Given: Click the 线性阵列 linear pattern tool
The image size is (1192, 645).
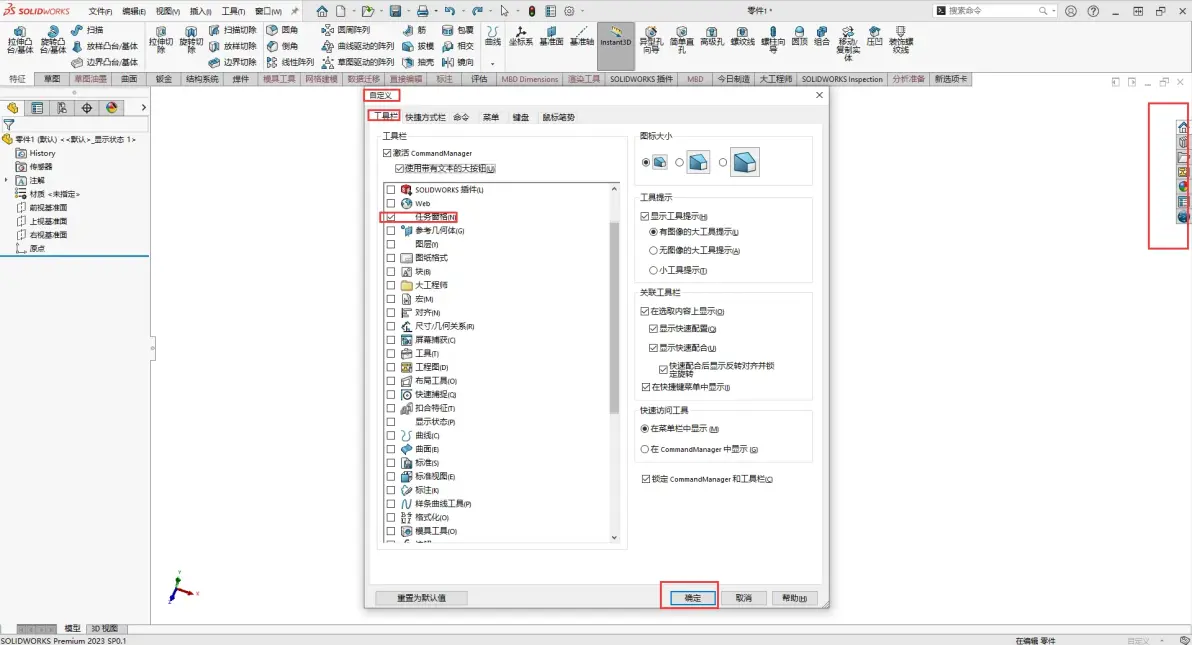Looking at the screenshot, I should point(290,62).
